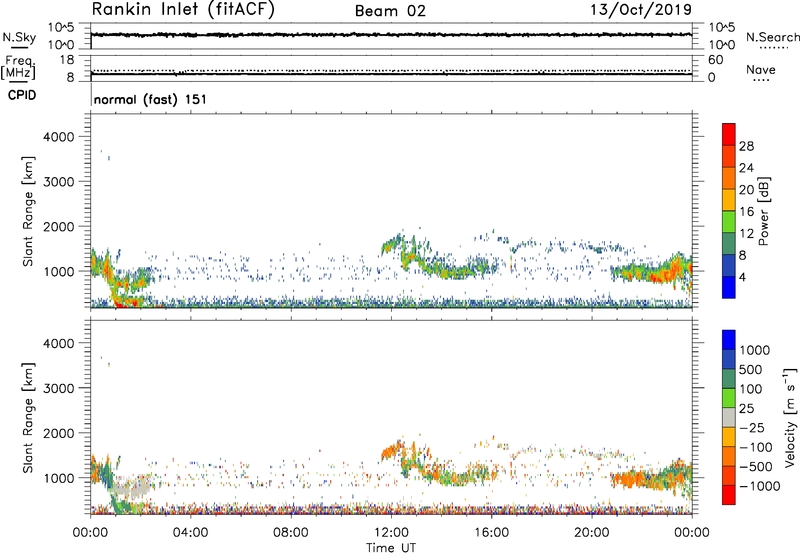
Task: Click the '20:00' time axis label
Action: pyautogui.click(x=592, y=533)
